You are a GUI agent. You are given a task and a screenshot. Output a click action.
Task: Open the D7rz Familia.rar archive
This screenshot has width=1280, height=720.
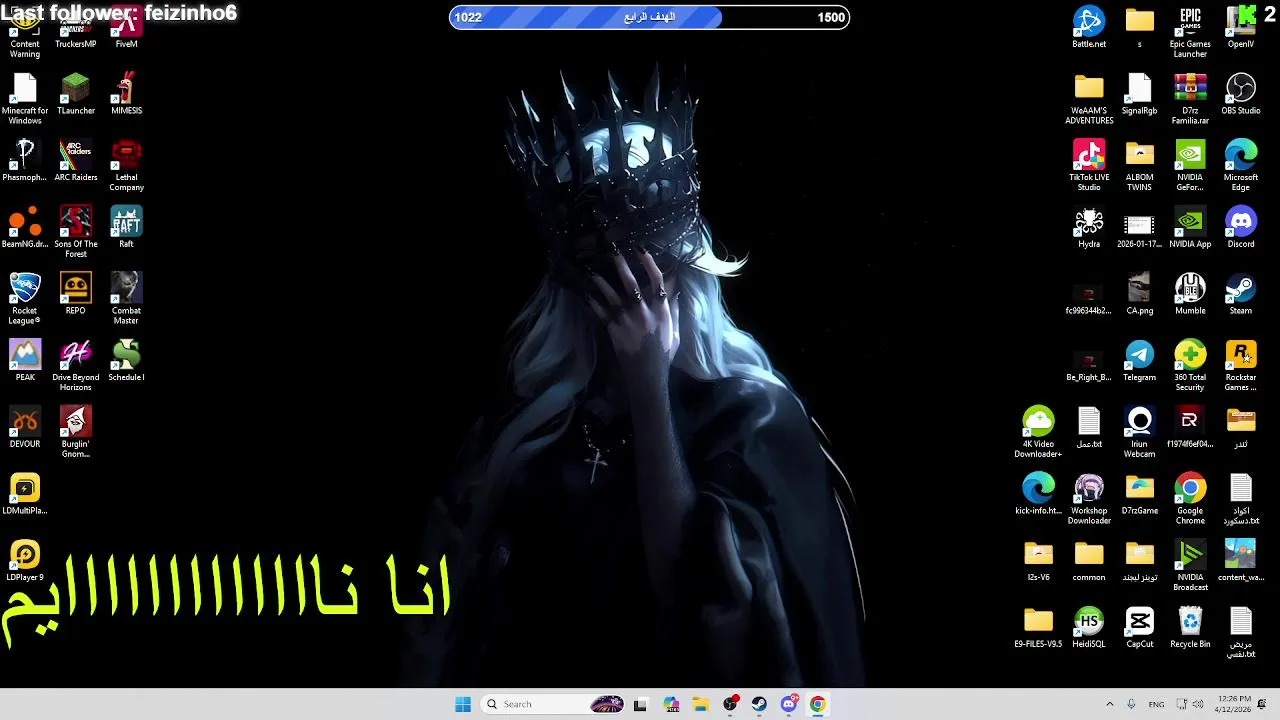point(1190,98)
